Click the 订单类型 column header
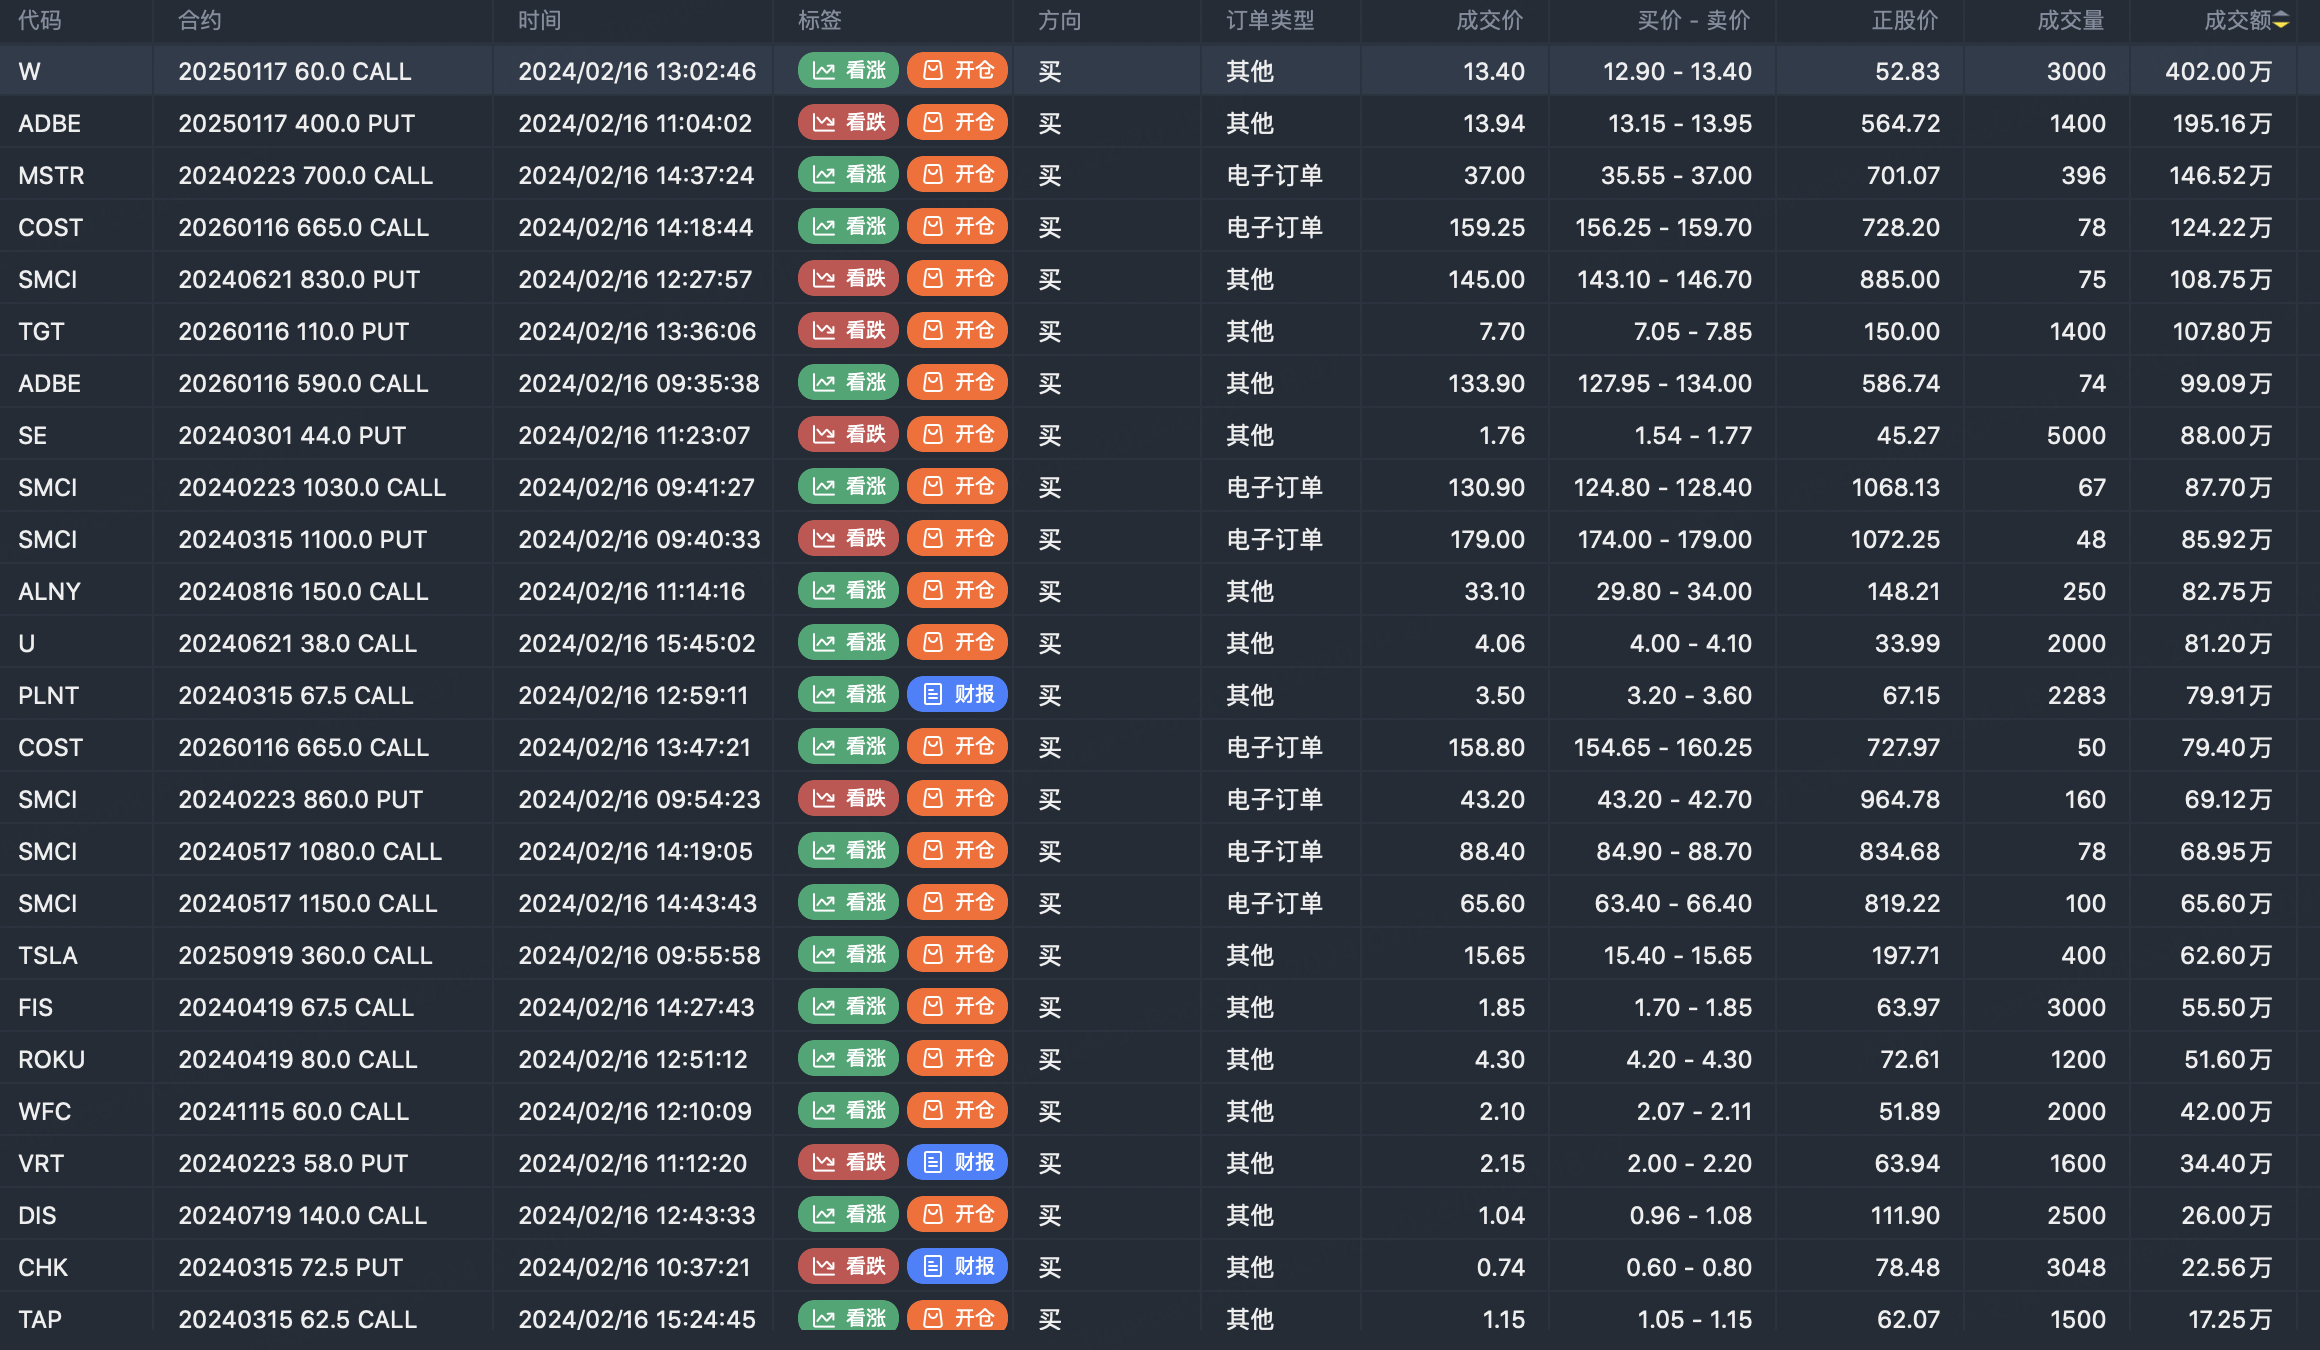 tap(1270, 21)
